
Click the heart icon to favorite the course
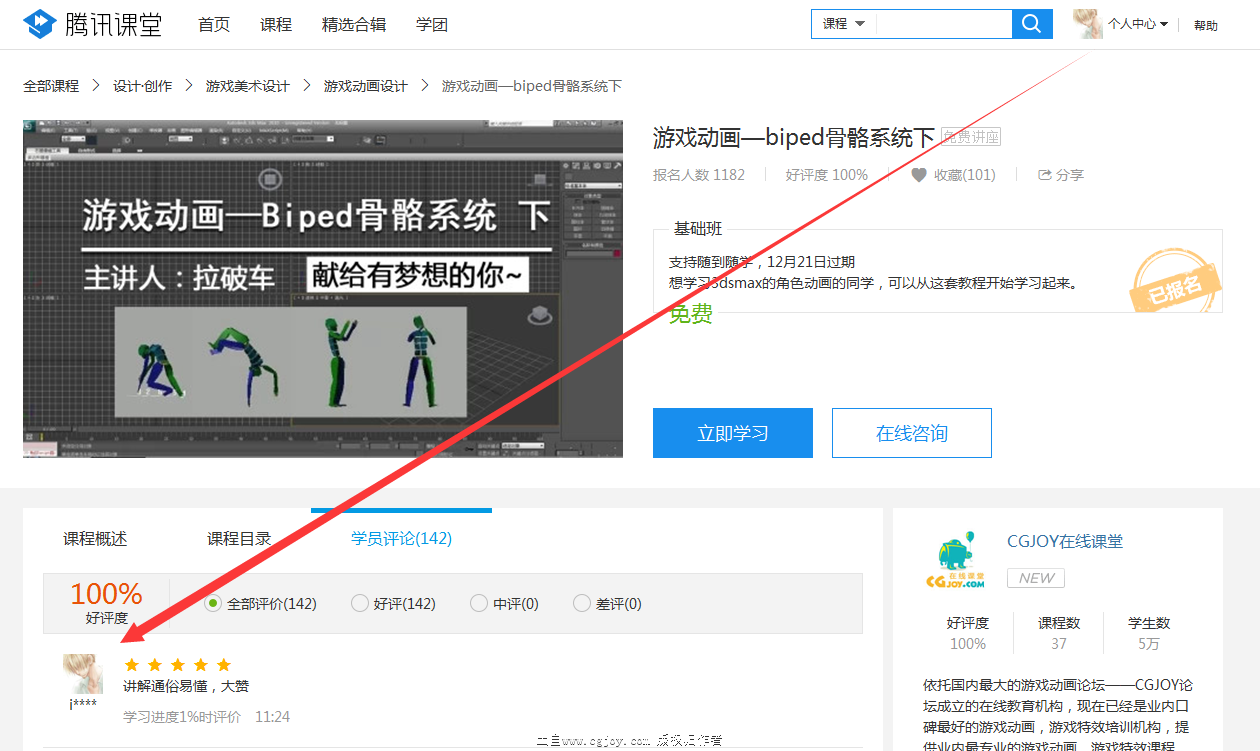pos(918,174)
